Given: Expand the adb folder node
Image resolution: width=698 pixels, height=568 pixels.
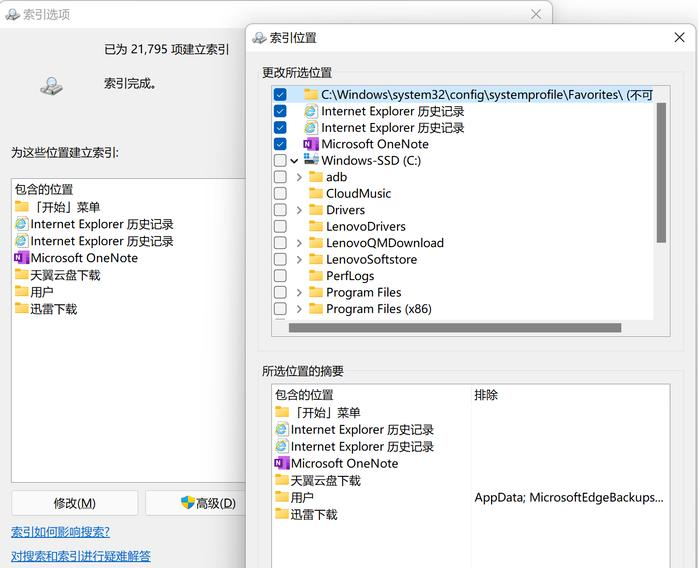Looking at the screenshot, I should click(299, 177).
